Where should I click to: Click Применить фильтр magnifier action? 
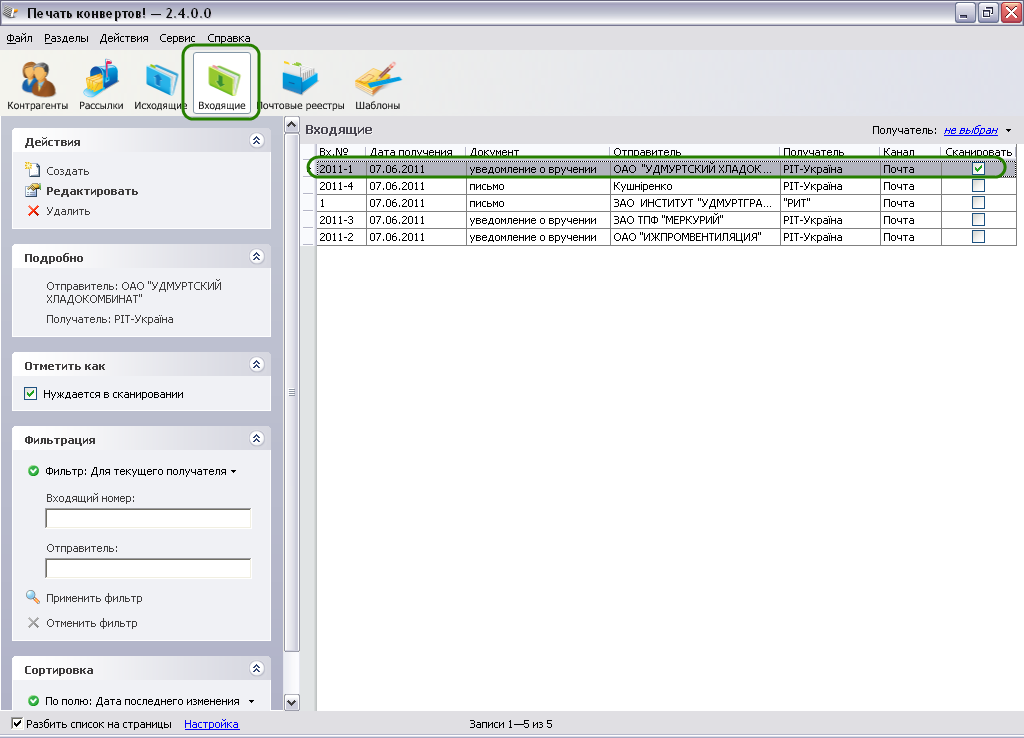pyautogui.click(x=93, y=598)
